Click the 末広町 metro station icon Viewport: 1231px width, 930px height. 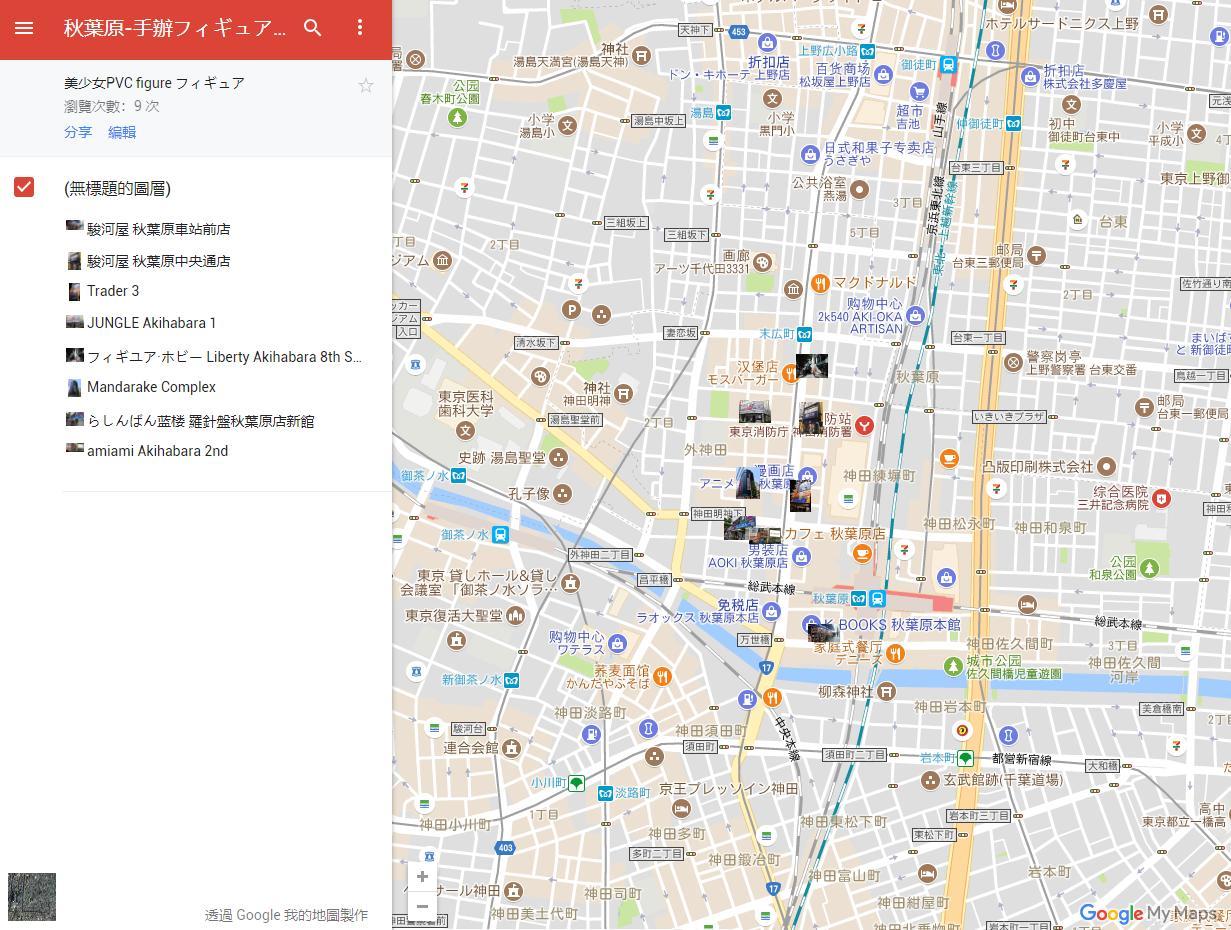(804, 334)
